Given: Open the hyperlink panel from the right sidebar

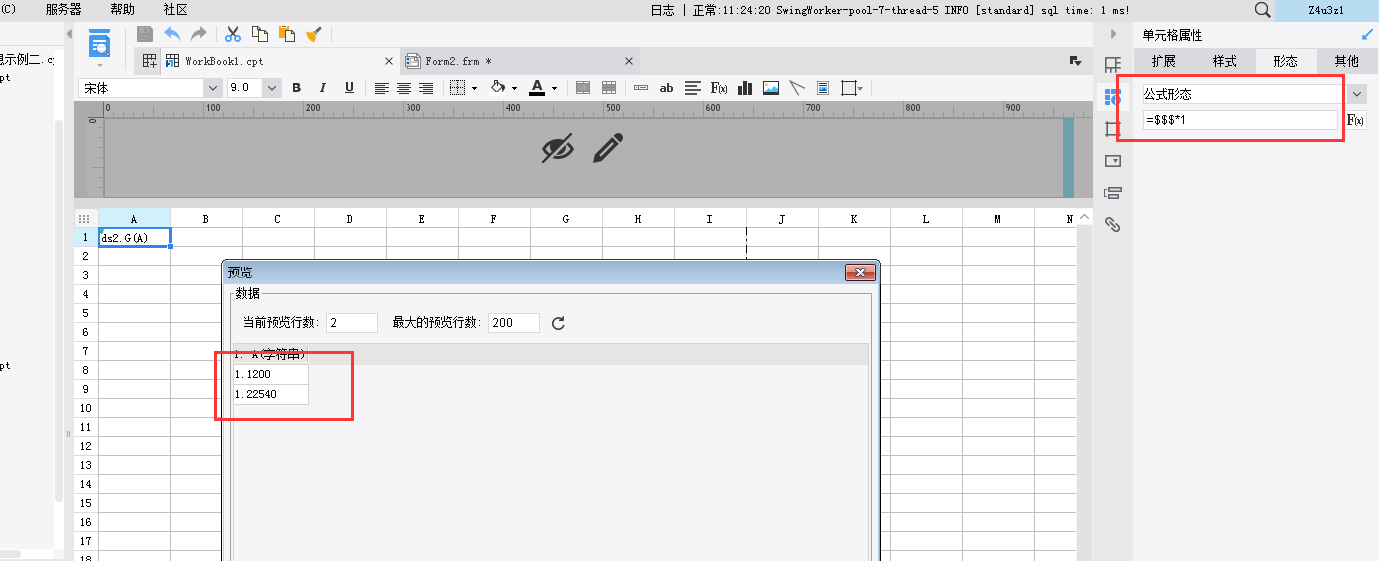Looking at the screenshot, I should pyautogui.click(x=1112, y=224).
